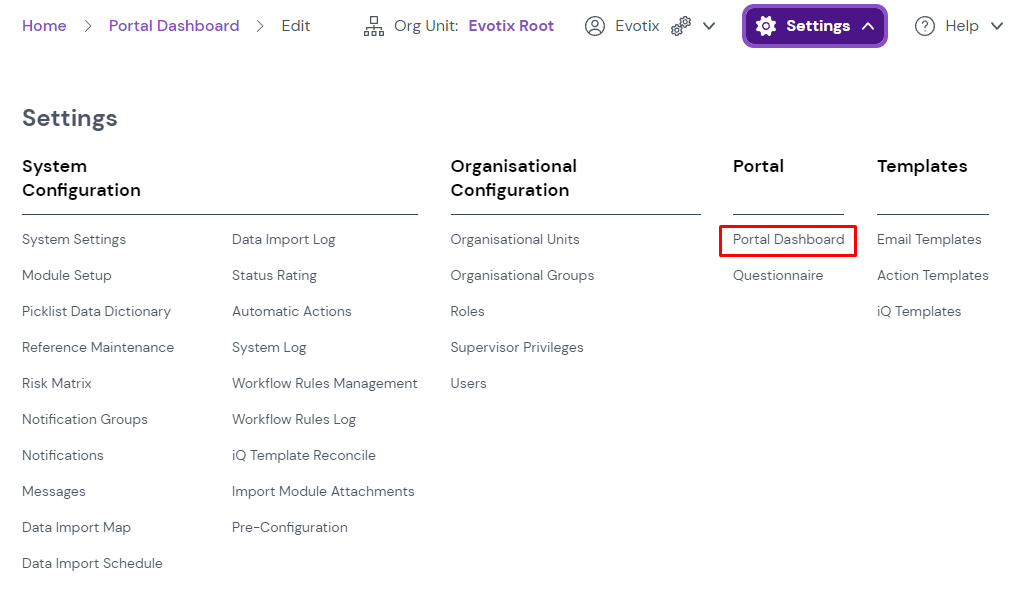Open iQ Template Reconcile
The height and width of the screenshot is (590, 1029).
click(304, 456)
